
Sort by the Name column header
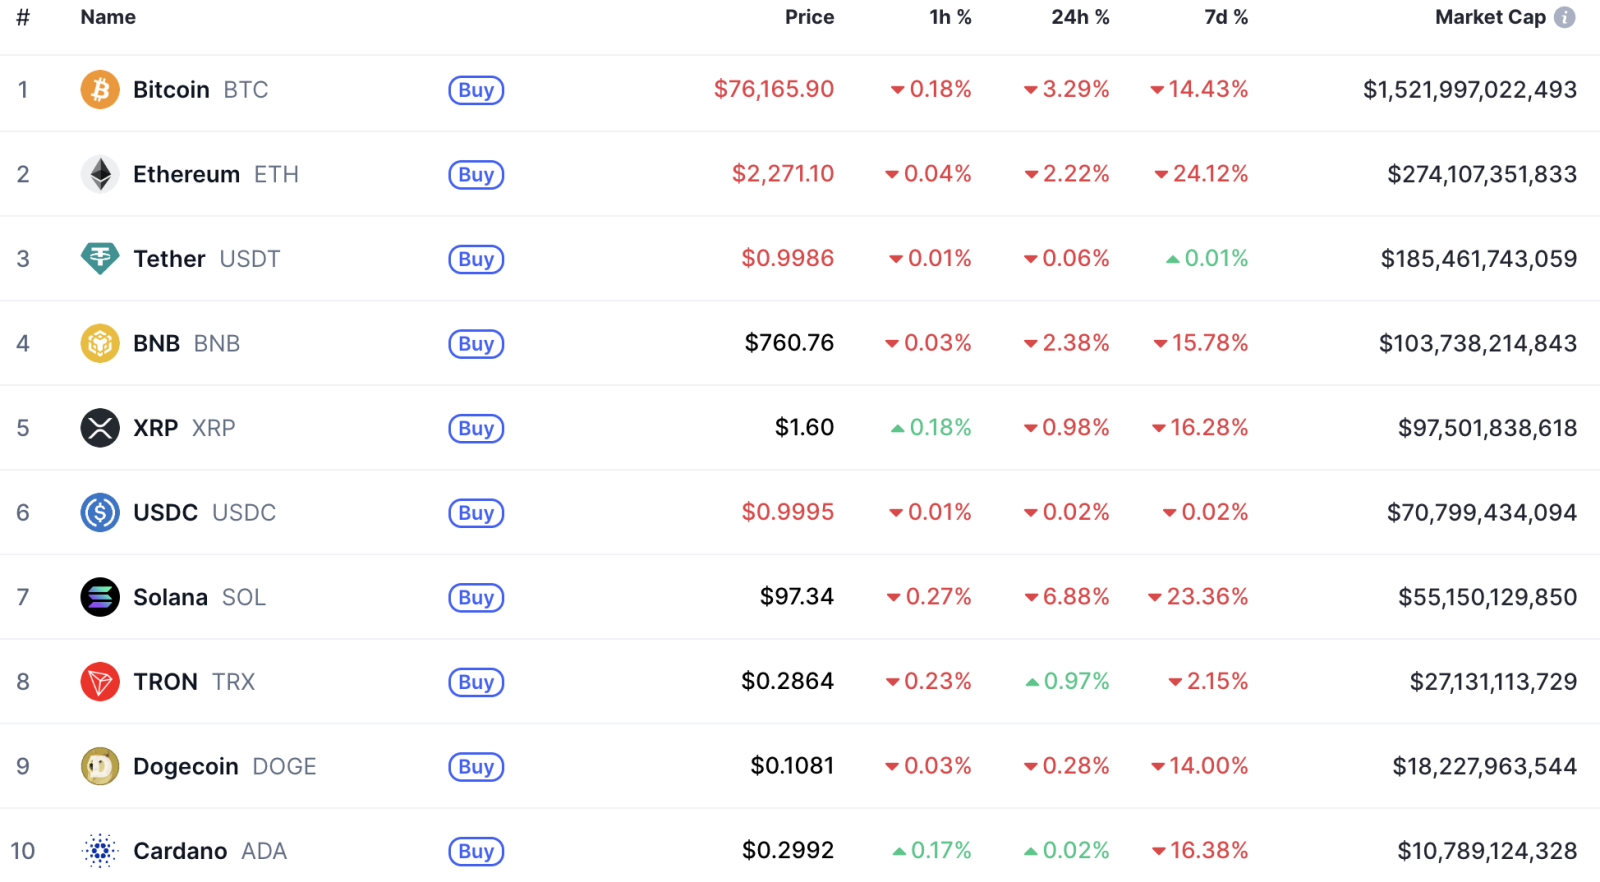pos(108,17)
